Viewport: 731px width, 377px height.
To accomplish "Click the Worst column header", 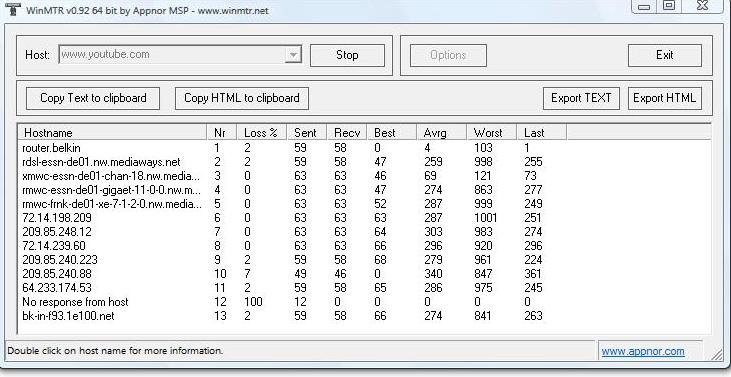I will click(491, 133).
